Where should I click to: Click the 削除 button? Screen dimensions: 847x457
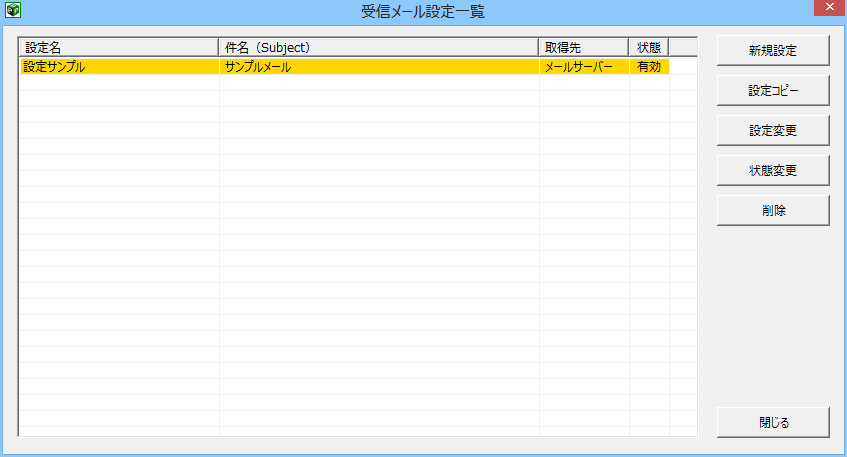click(x=773, y=211)
